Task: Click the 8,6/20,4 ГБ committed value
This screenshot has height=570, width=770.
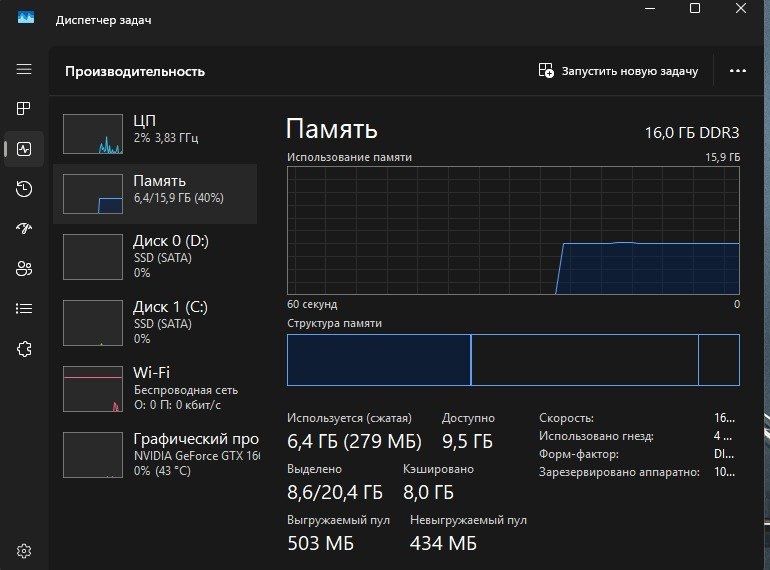Action: (335, 492)
